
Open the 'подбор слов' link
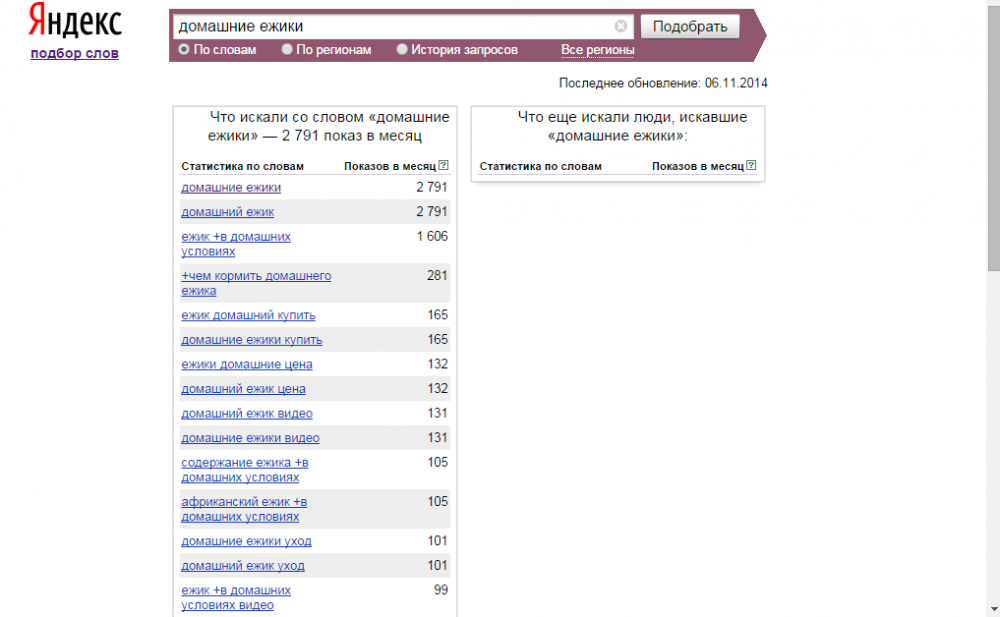(x=75, y=53)
